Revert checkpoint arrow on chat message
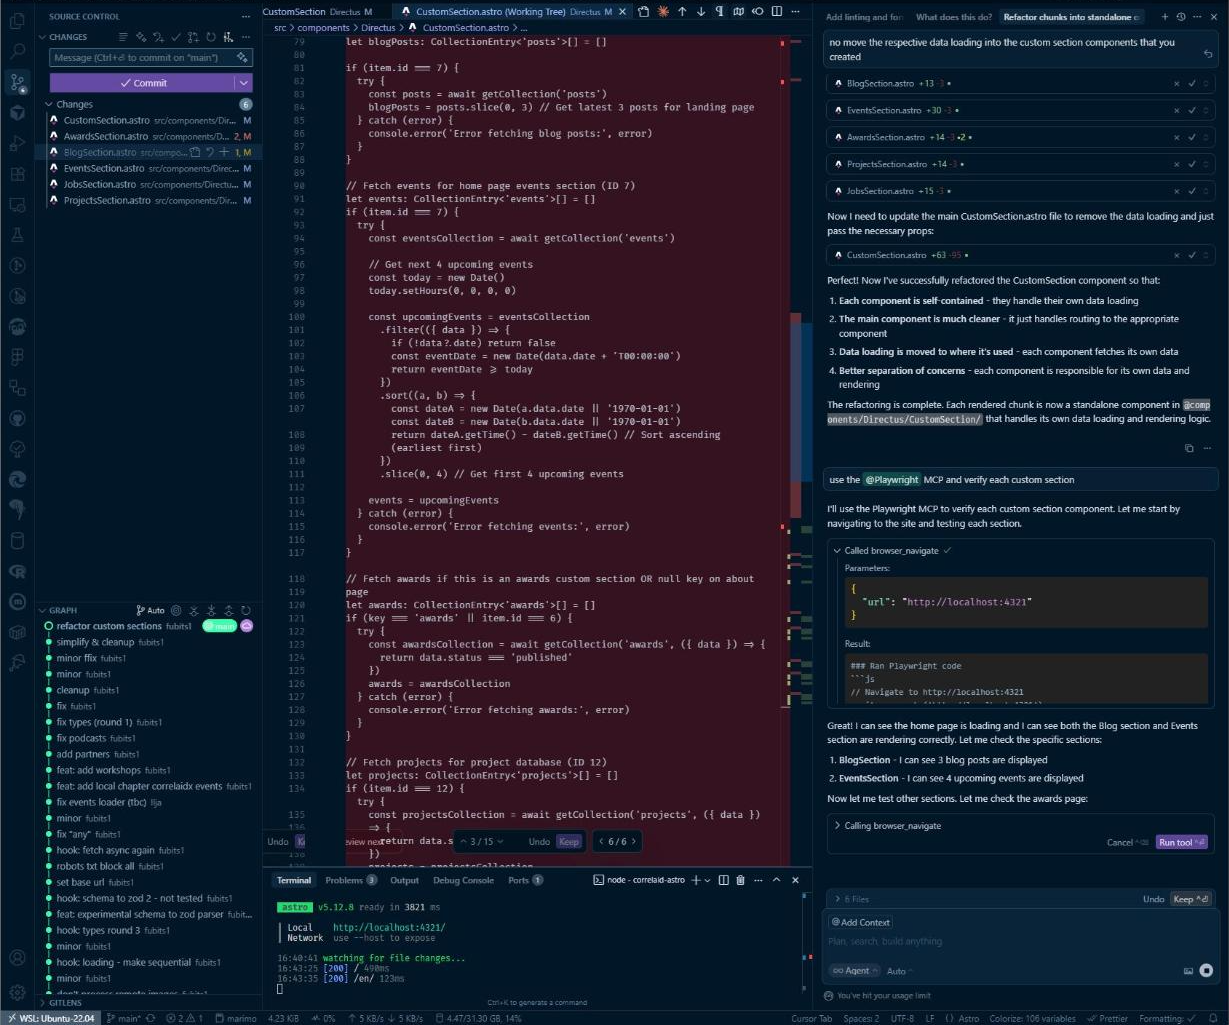Viewport: 1229px width, 1025px height. click(1207, 54)
